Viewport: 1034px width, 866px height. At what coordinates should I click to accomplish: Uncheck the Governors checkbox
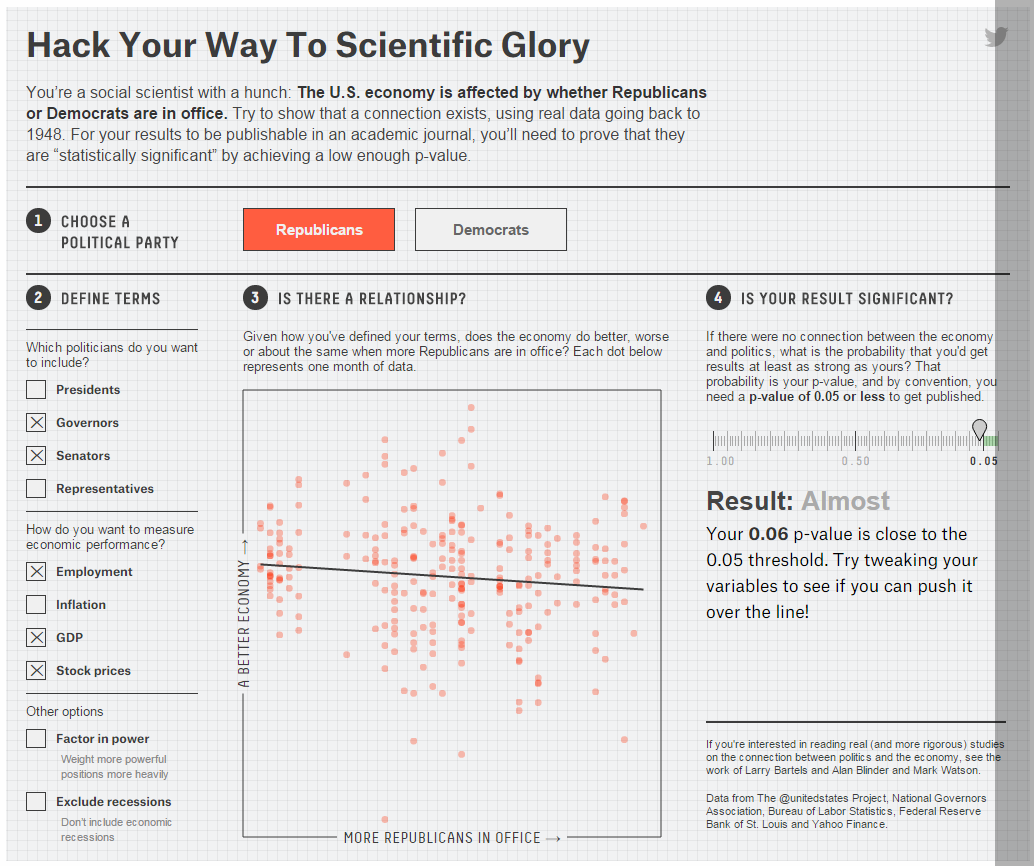pos(36,423)
